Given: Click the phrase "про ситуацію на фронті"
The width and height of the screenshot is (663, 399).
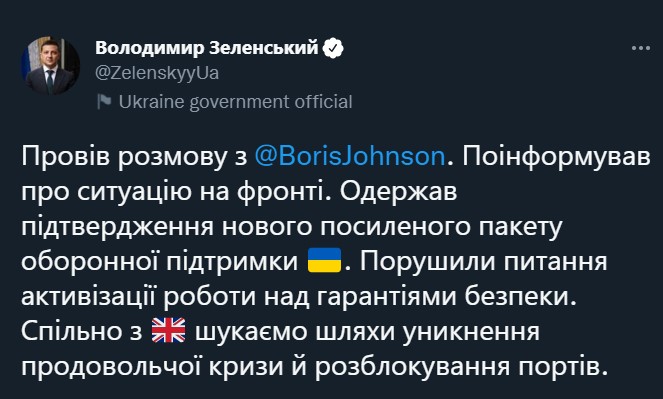Looking at the screenshot, I should point(171,192).
